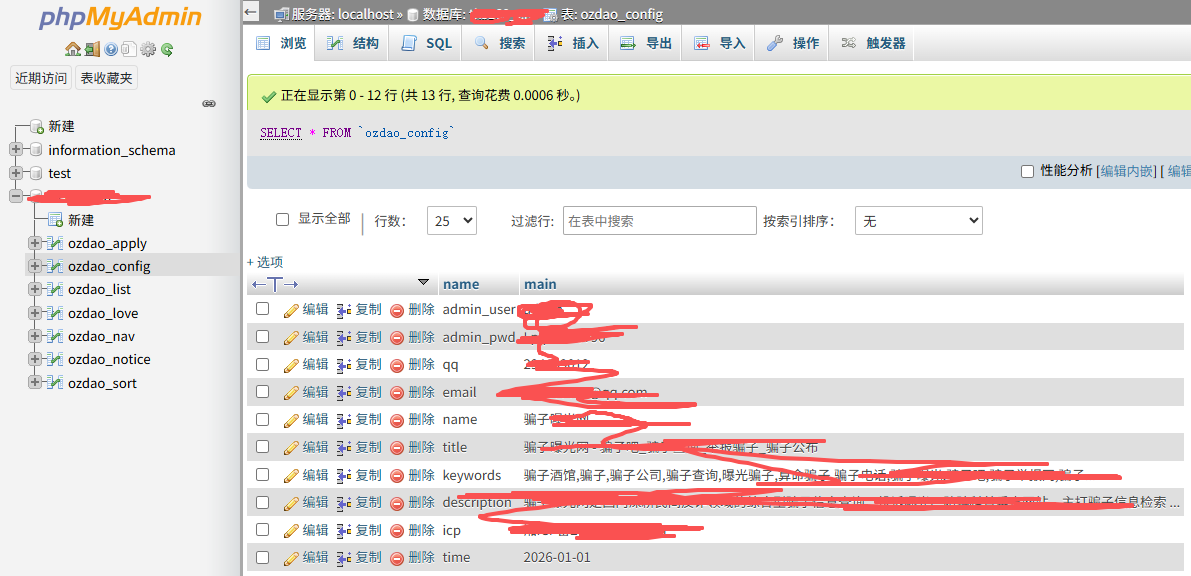Click the pencil edit icon for email row

pyautogui.click(x=291, y=393)
